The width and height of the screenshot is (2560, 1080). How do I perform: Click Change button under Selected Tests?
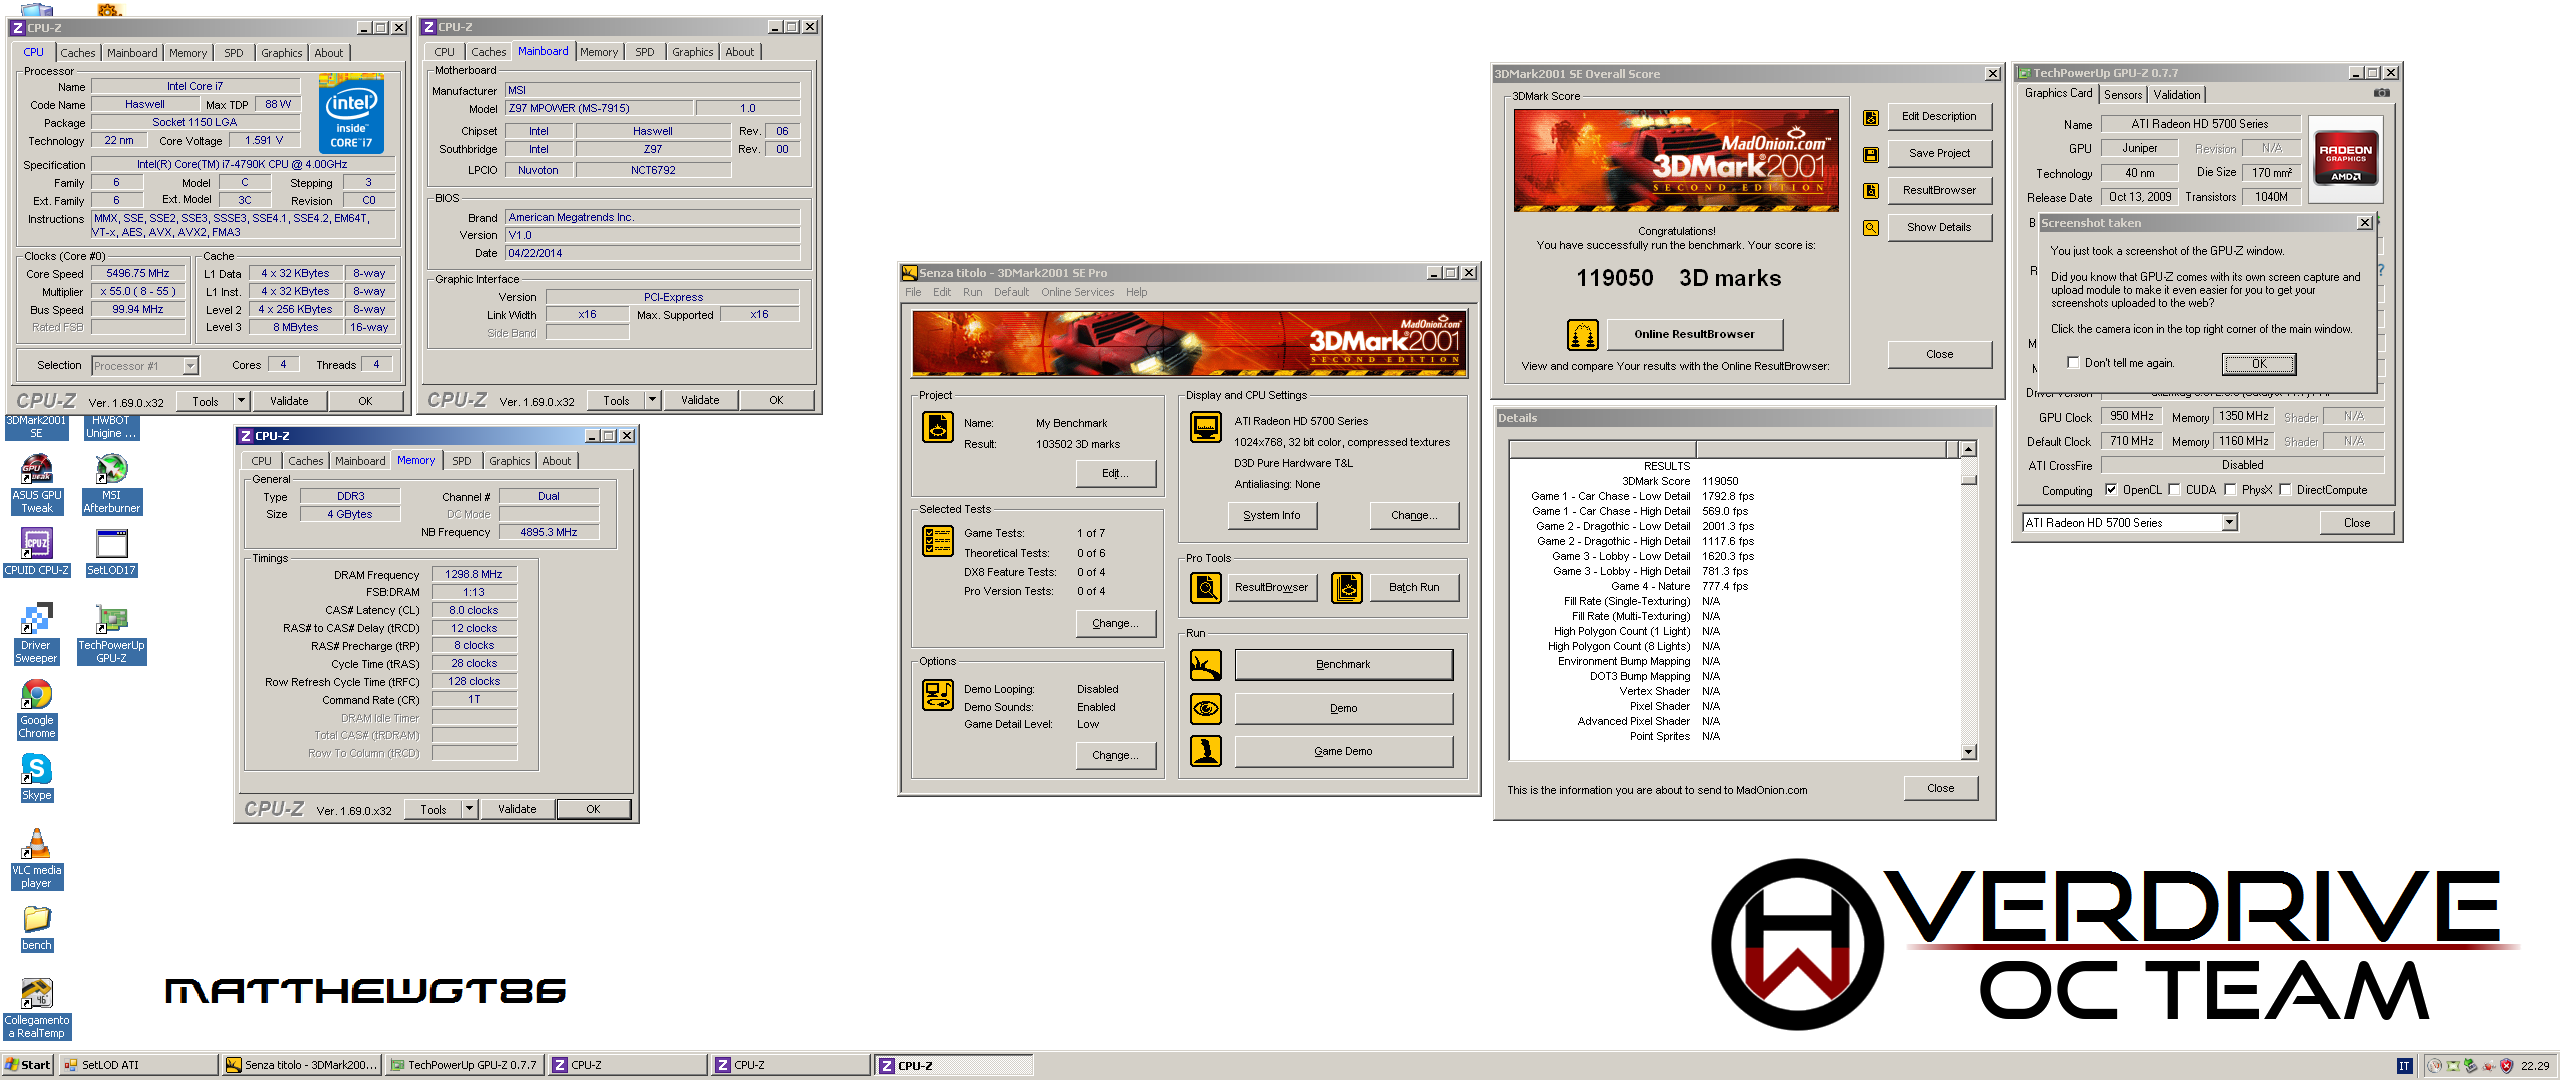1115,623
